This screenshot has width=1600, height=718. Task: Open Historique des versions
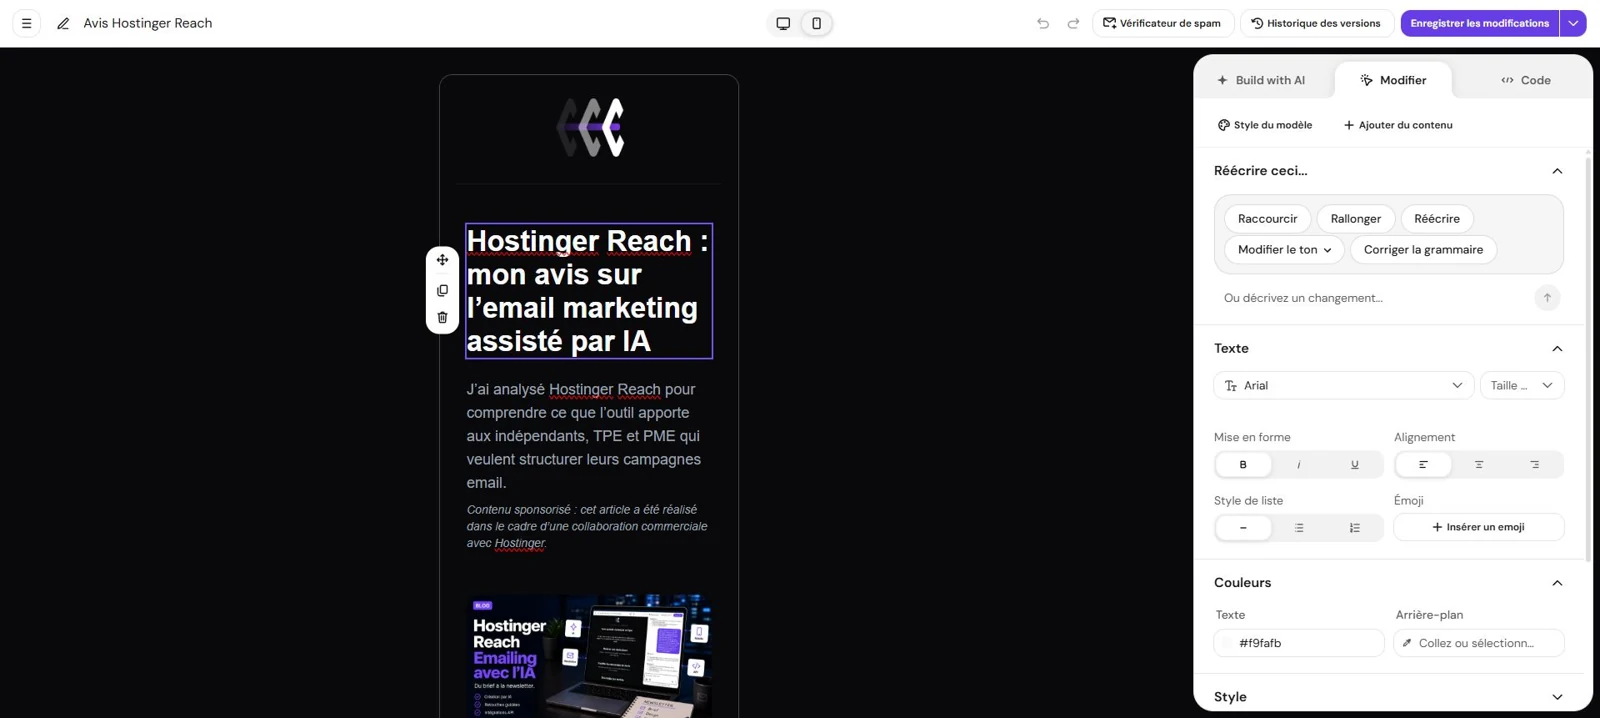(1315, 23)
